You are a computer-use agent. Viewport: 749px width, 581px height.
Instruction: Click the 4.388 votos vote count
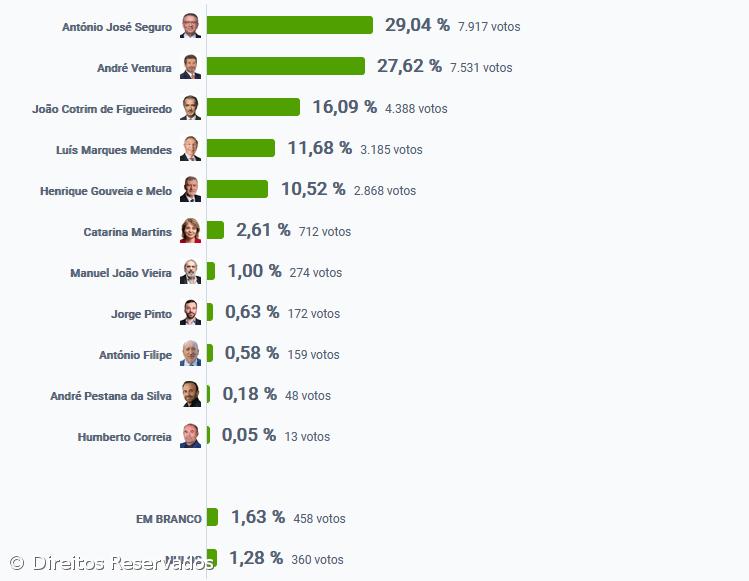pyautogui.click(x=416, y=108)
